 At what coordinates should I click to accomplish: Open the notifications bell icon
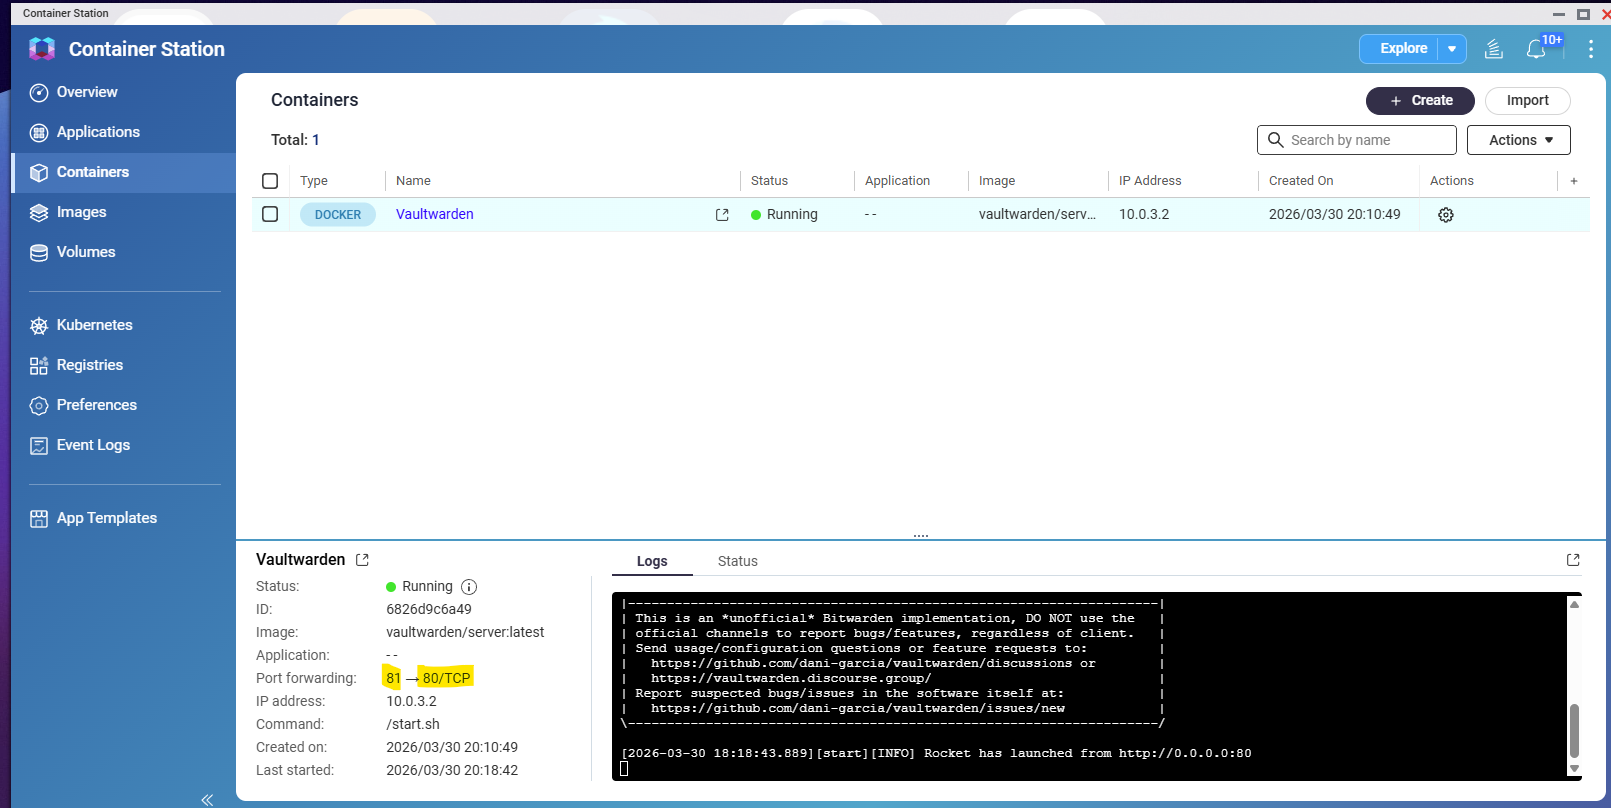coord(1536,49)
